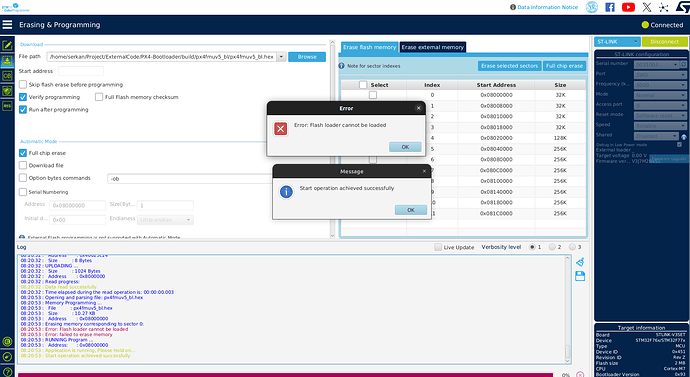
Task: Open the Facebook icon in top bar
Action: coord(610,7)
